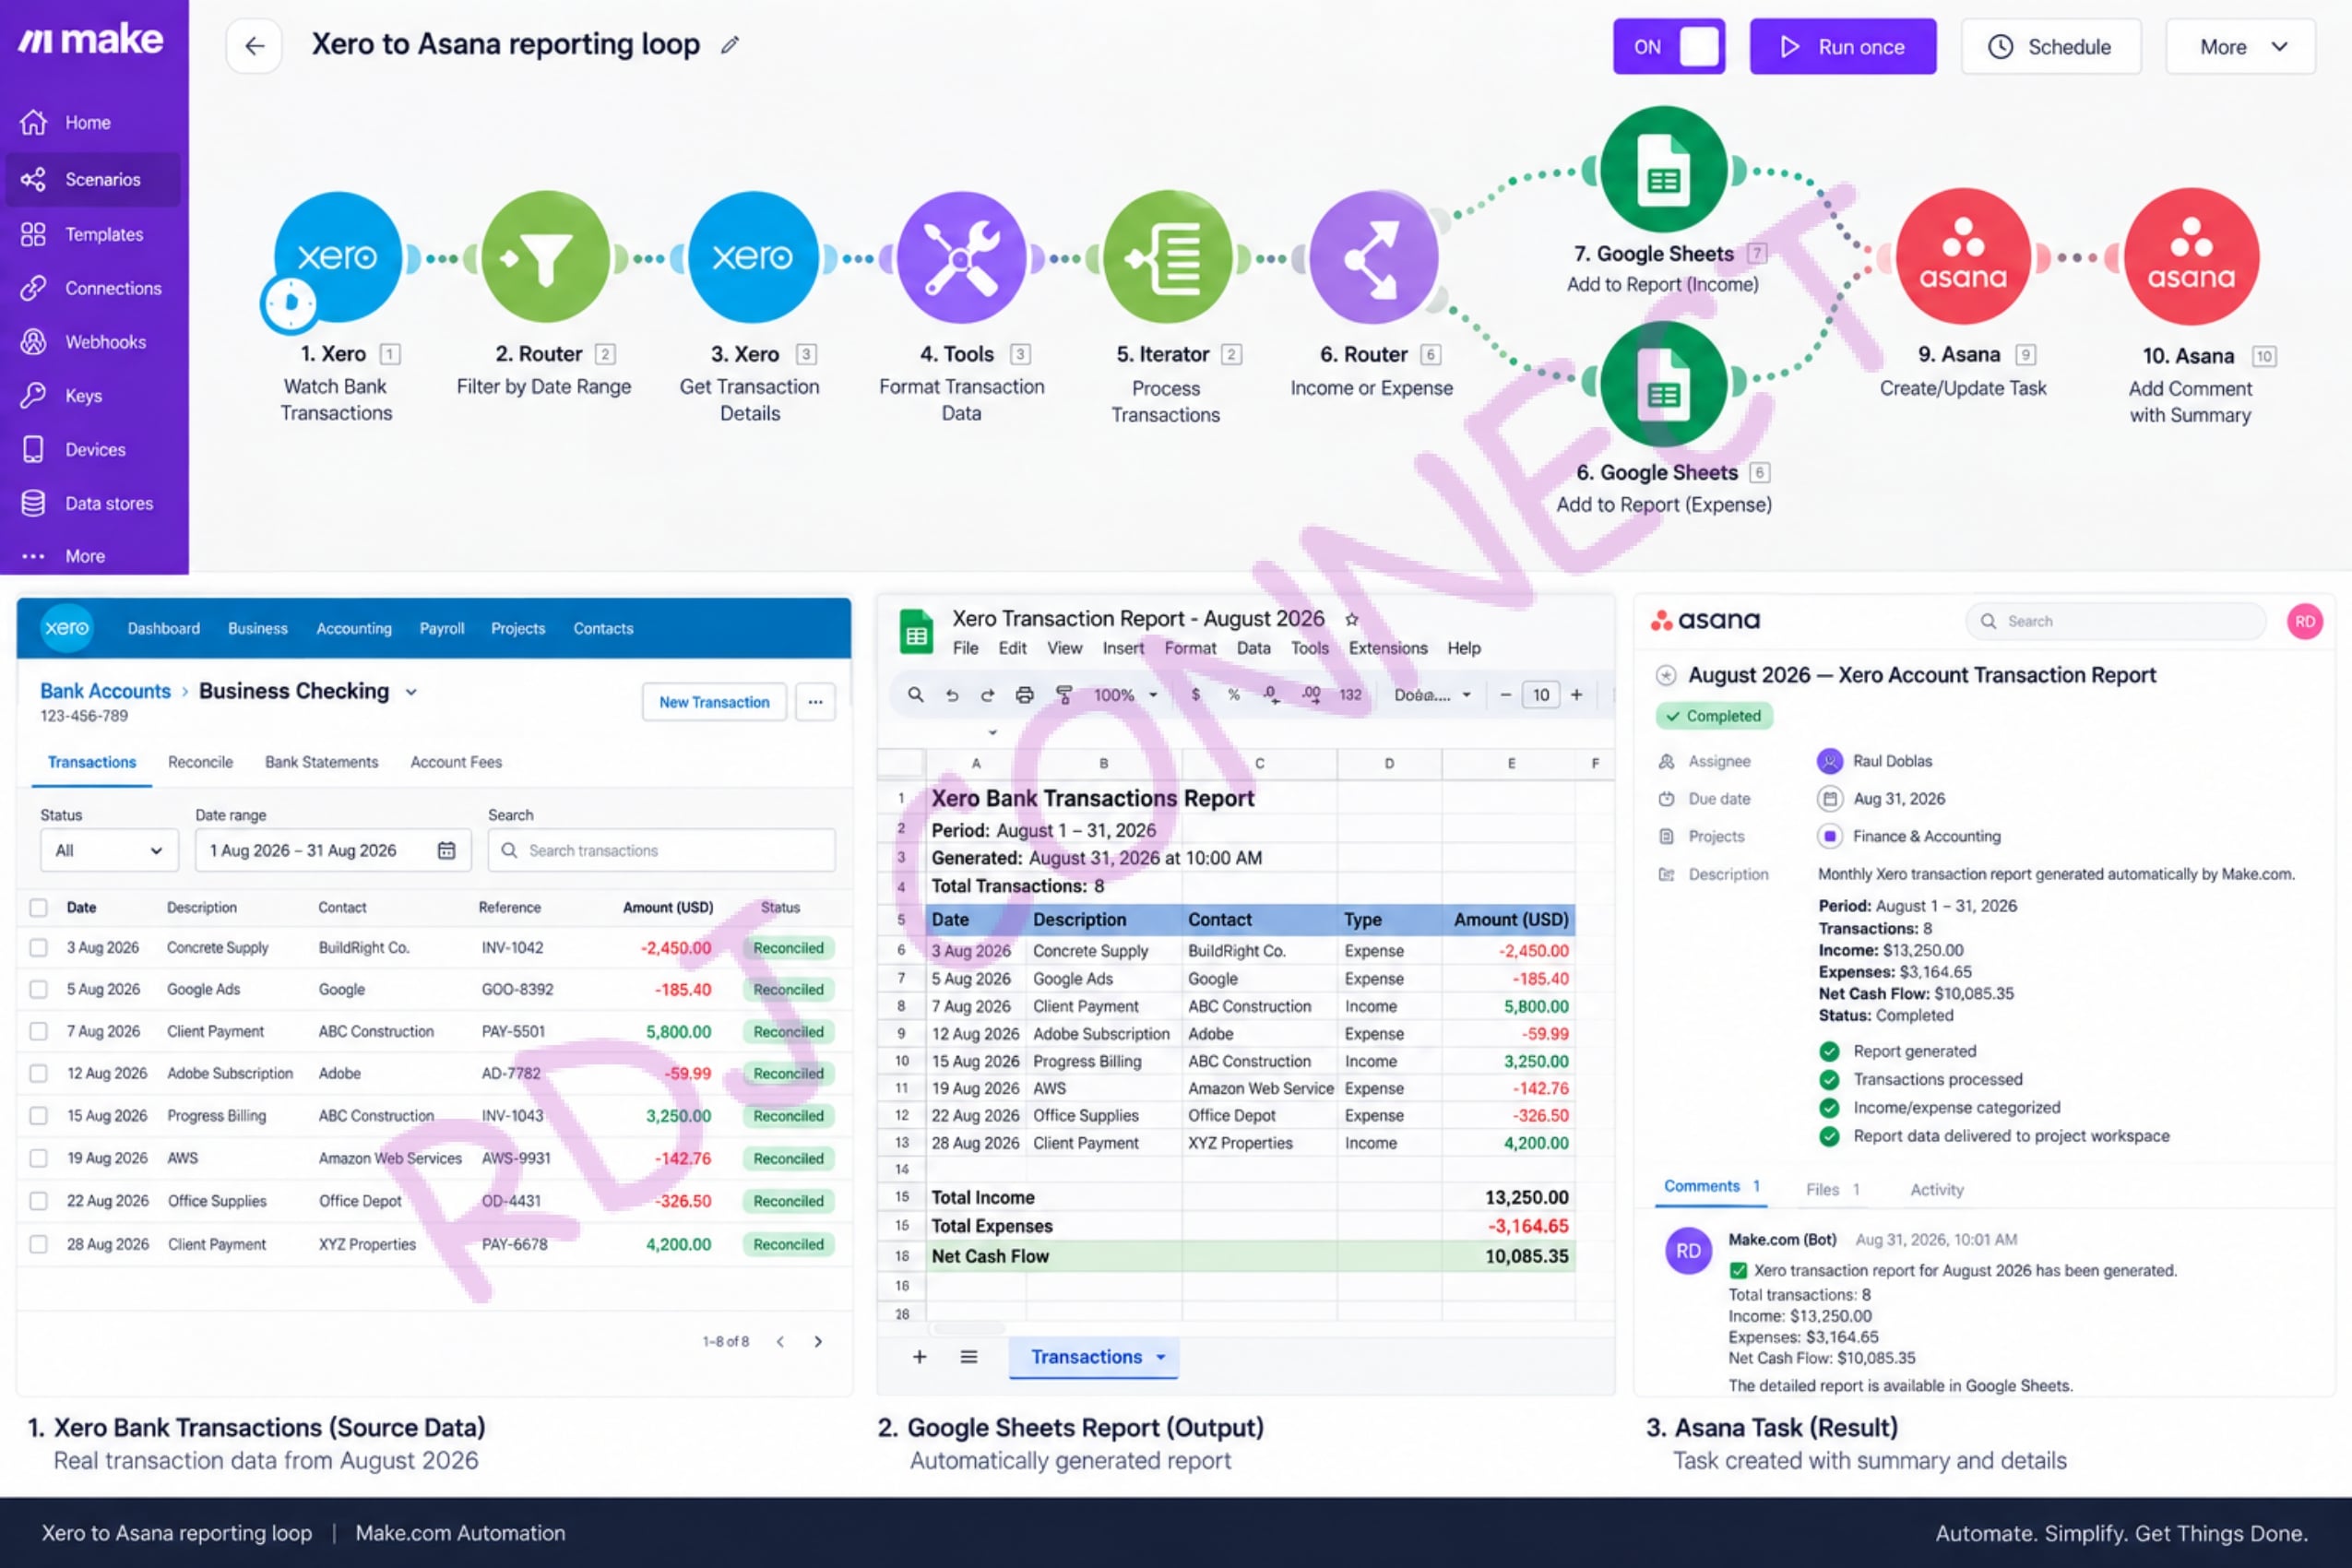Screen dimensions: 2352x1568
Task: Open the Bank Statements tab
Action: [322, 762]
